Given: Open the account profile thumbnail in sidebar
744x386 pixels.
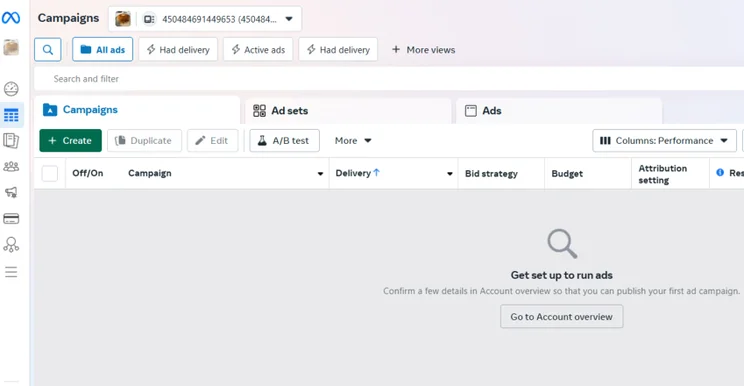Looking at the screenshot, I should coord(11,47).
